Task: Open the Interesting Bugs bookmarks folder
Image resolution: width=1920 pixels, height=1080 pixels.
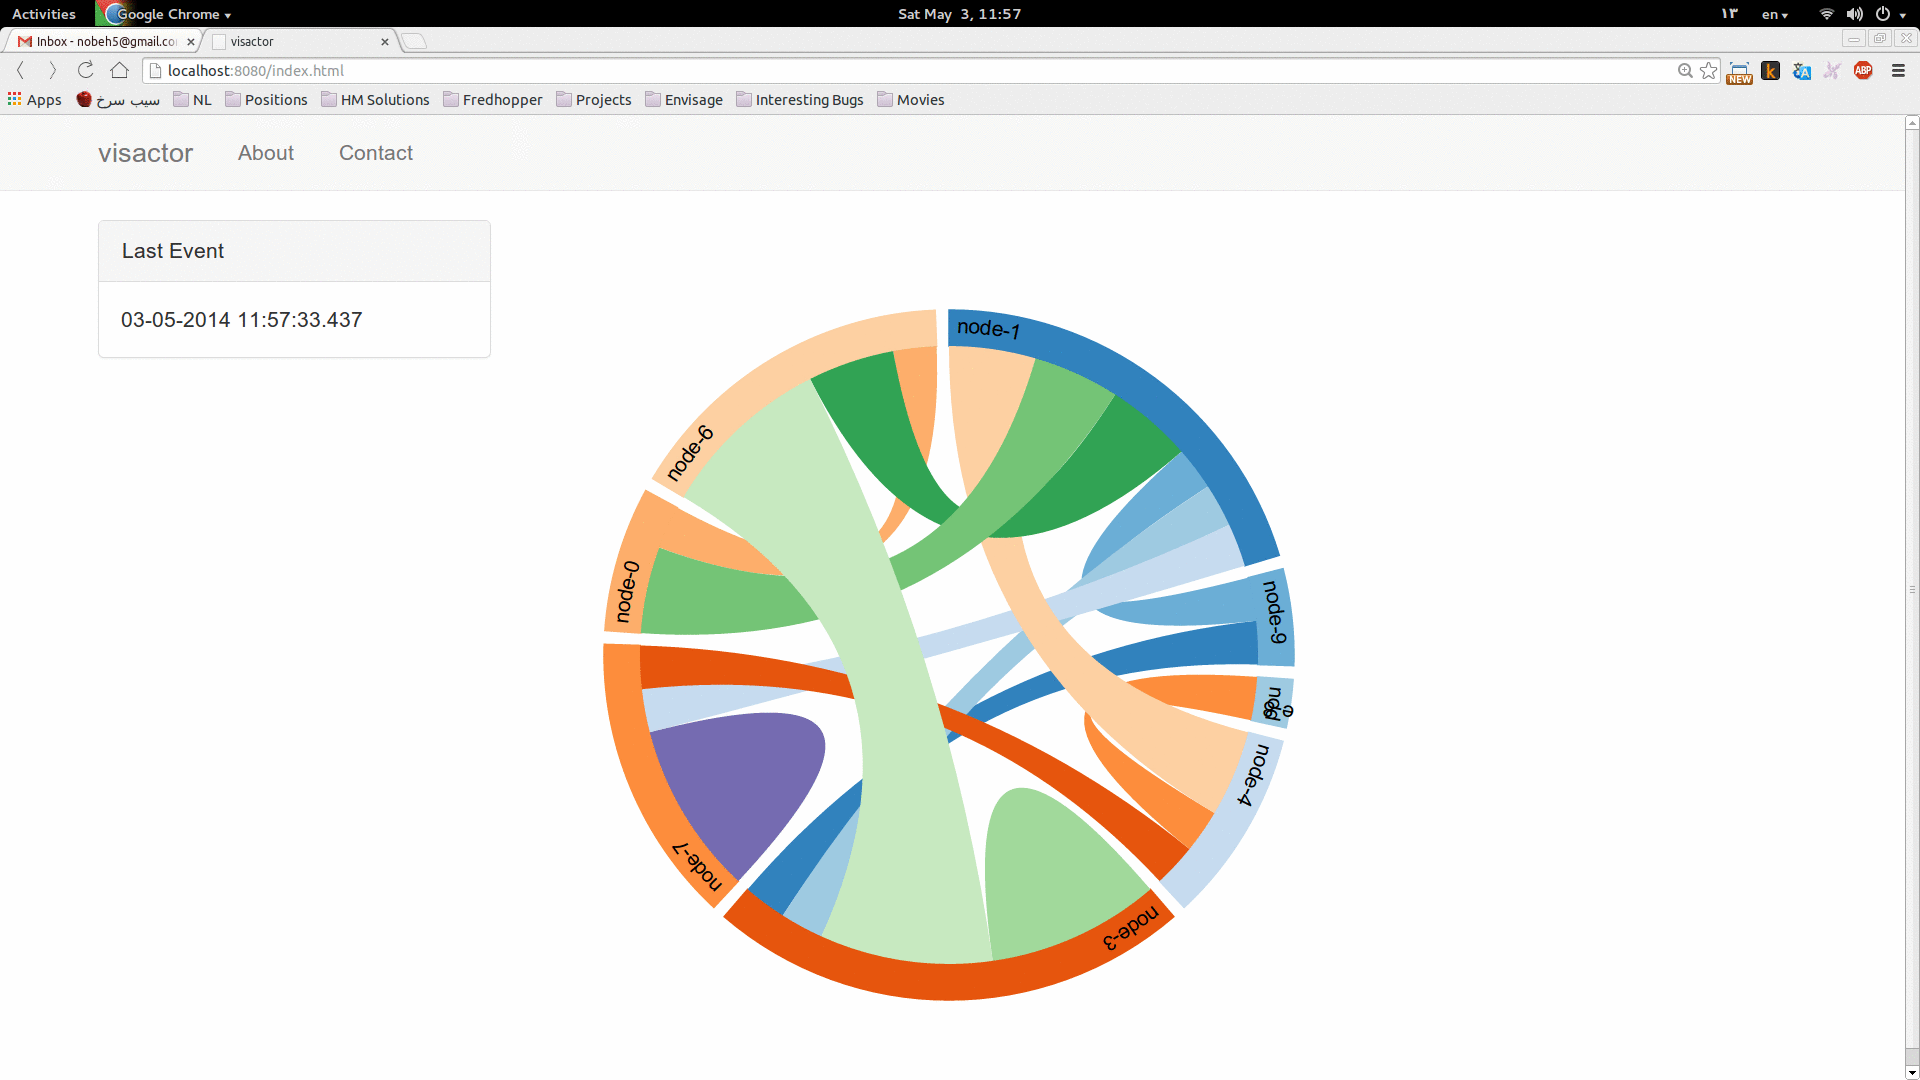Action: tap(800, 100)
